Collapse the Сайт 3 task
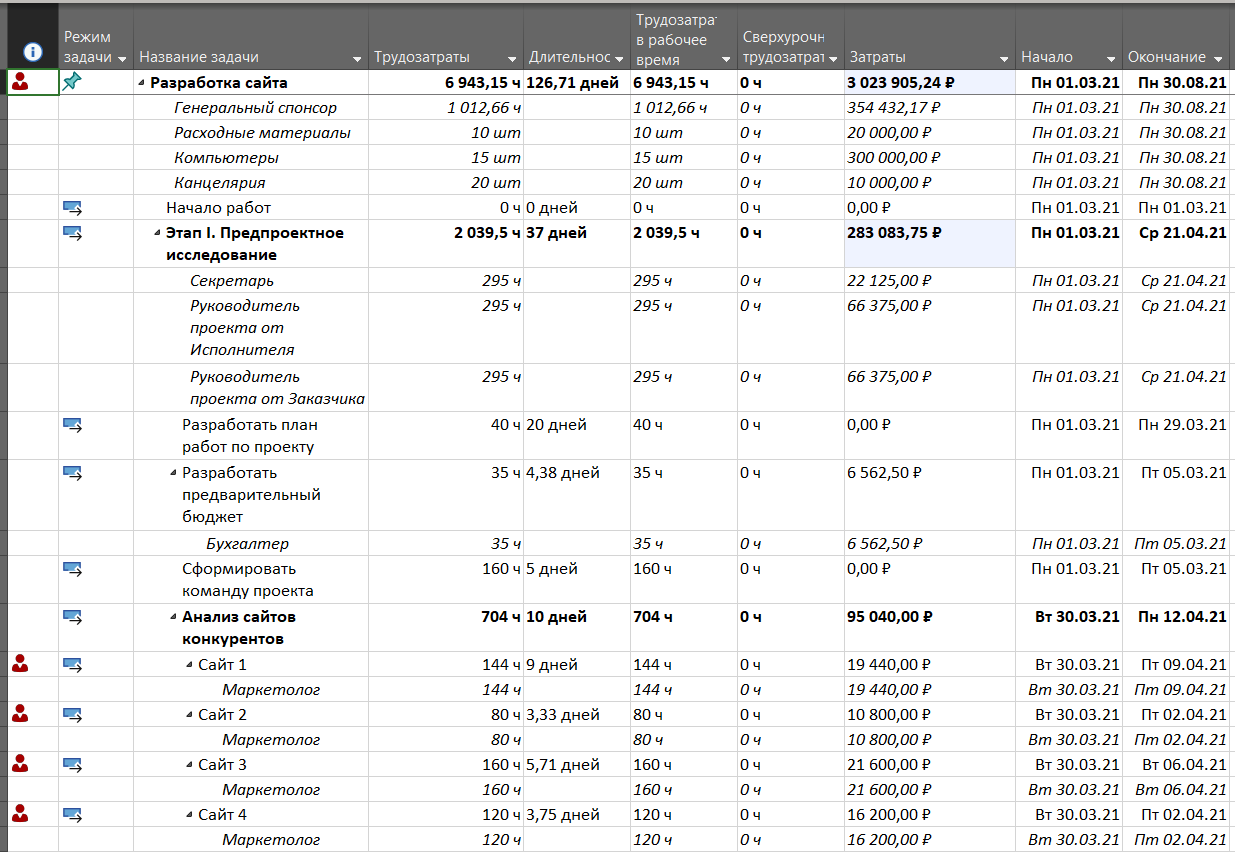 pyautogui.click(x=189, y=766)
